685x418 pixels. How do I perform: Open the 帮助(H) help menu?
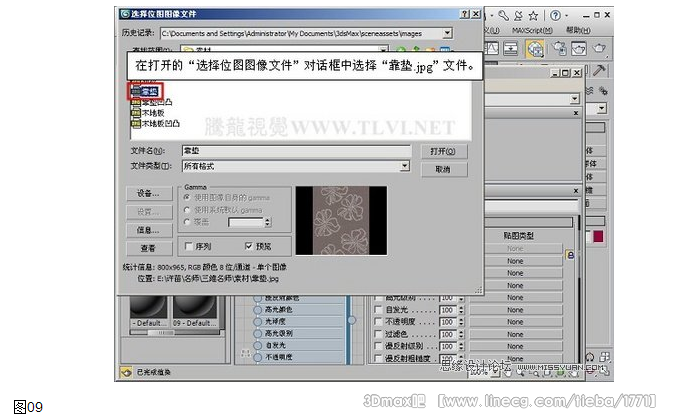[578, 30]
